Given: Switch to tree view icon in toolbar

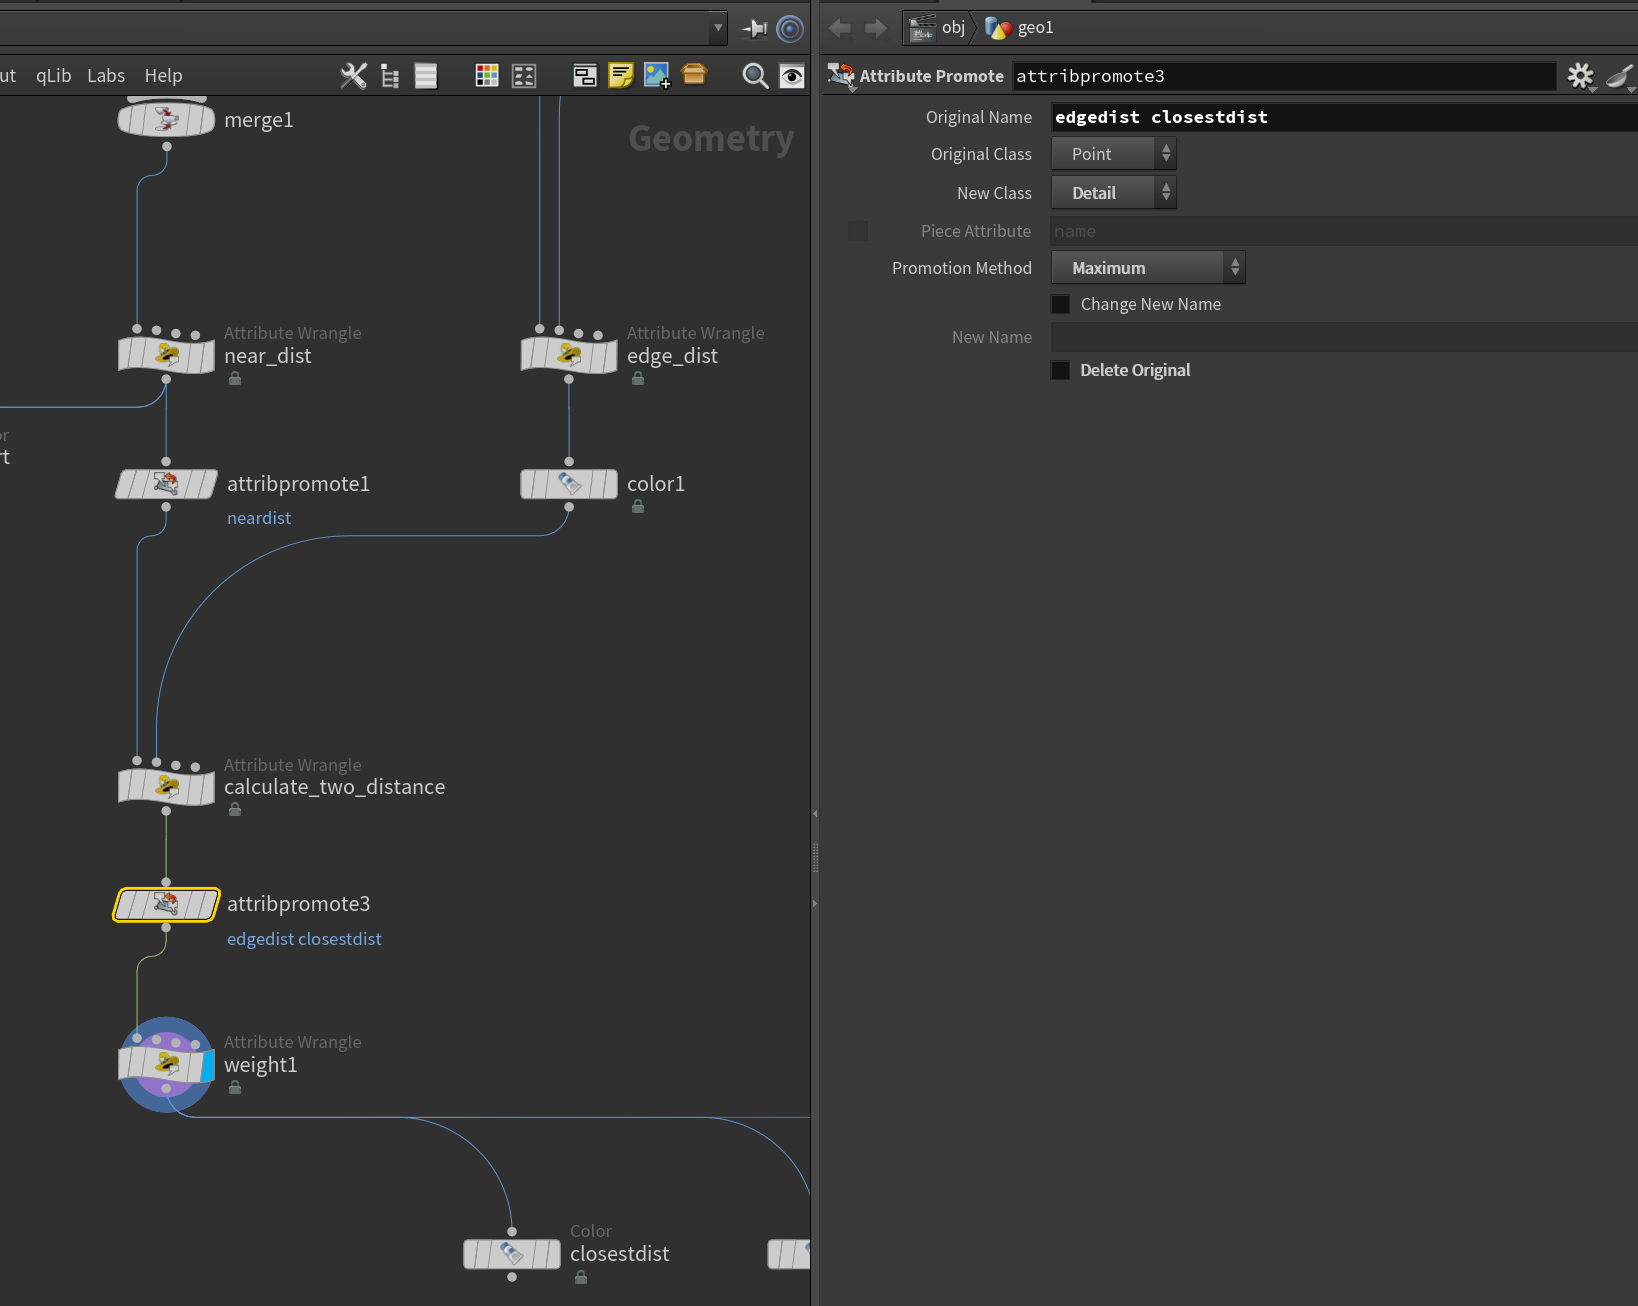Looking at the screenshot, I should pos(390,76).
